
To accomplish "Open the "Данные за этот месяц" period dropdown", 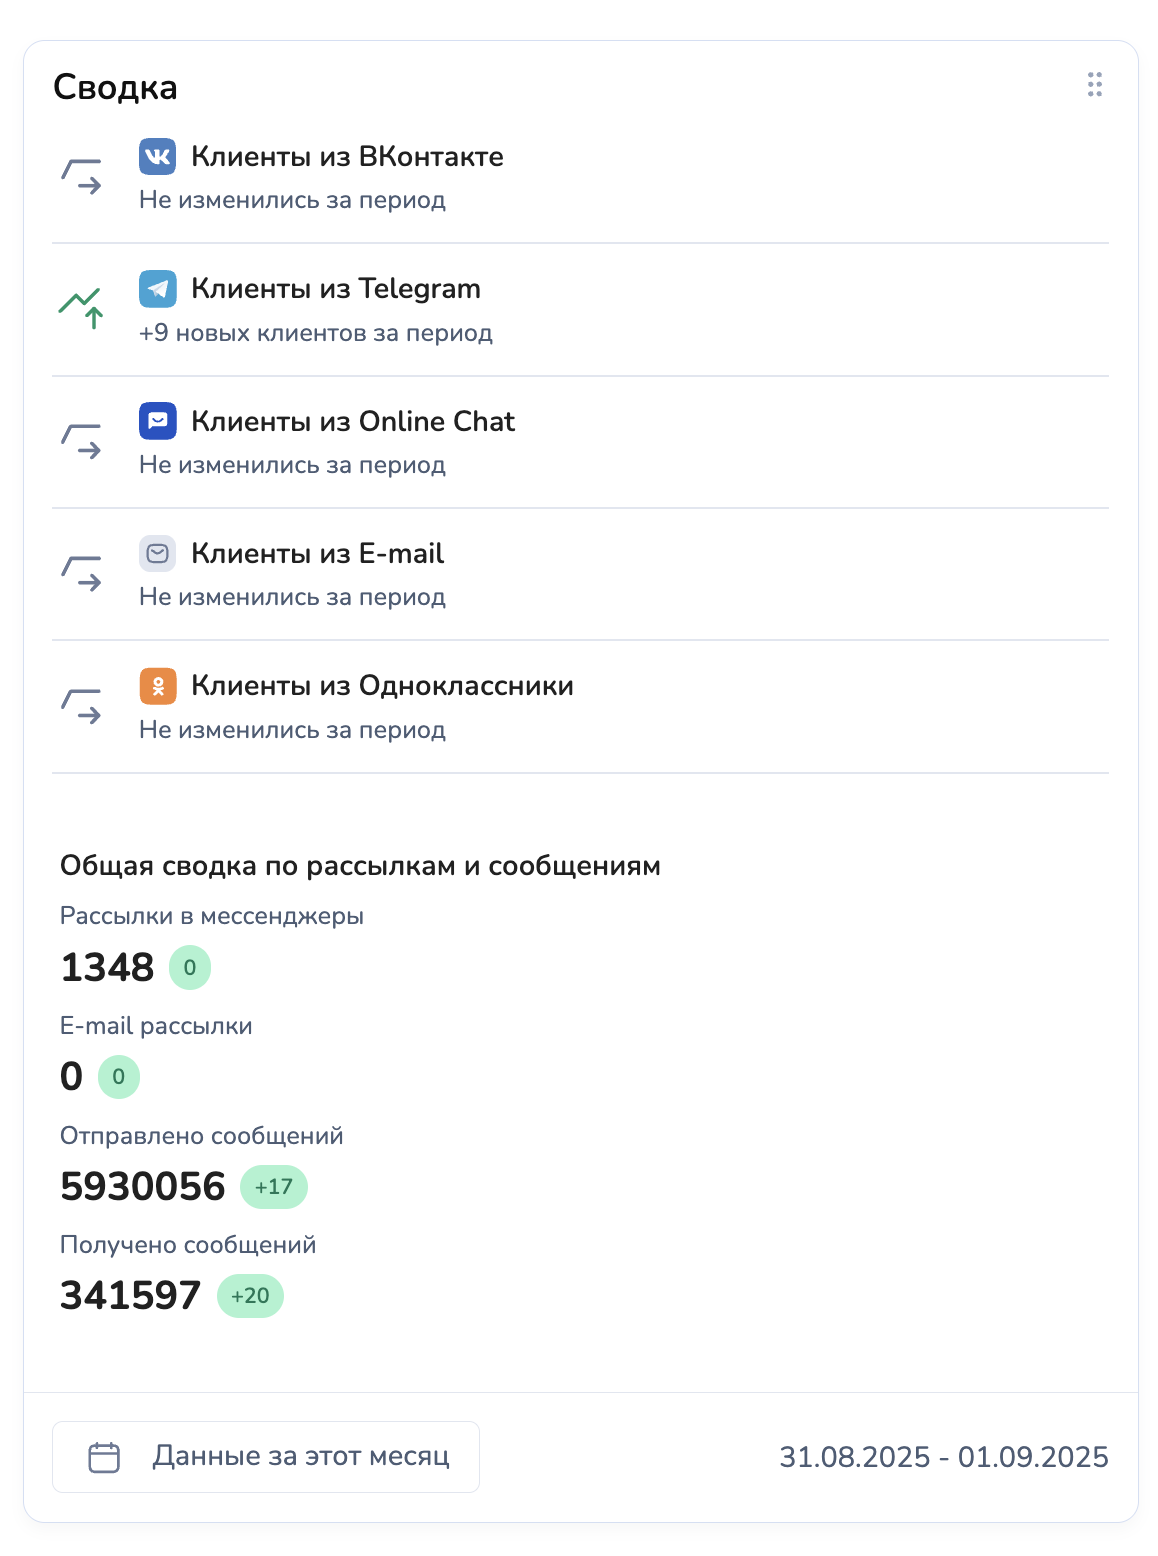I will (x=266, y=1457).
